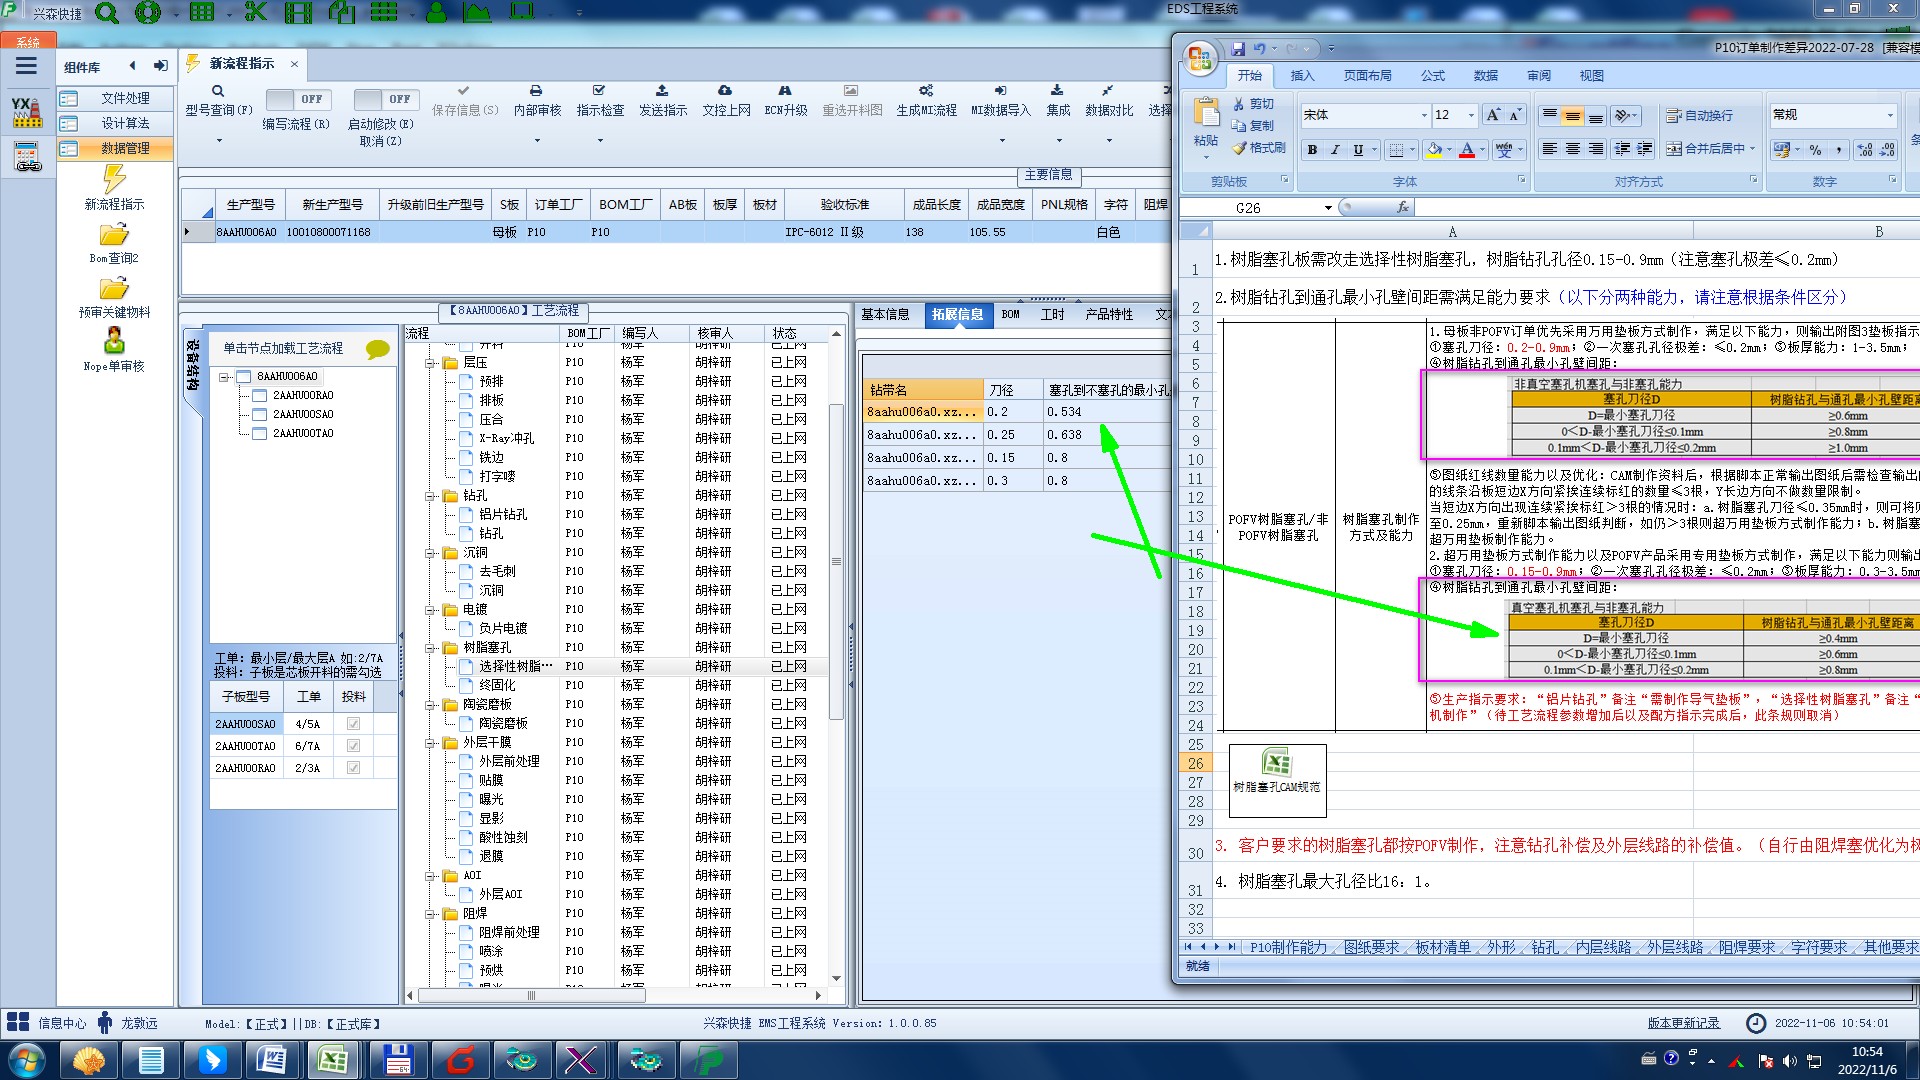The height and width of the screenshot is (1080, 1920).
Task: Click Bold formatting in Excel ribbon
Action: [x=1312, y=150]
